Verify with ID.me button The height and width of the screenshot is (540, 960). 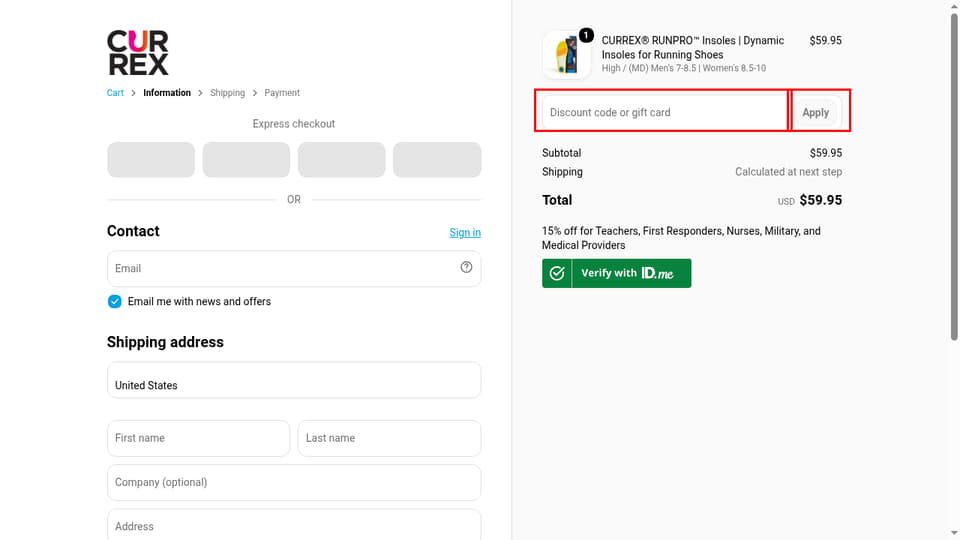[x=617, y=273]
